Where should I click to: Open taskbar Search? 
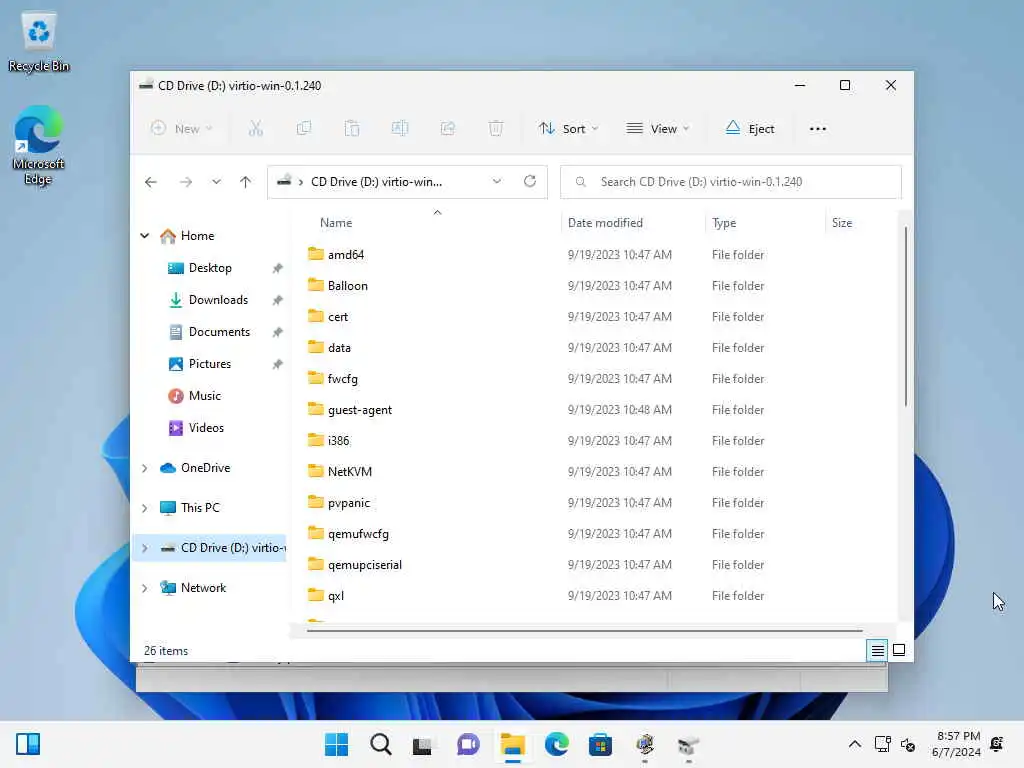click(381, 744)
